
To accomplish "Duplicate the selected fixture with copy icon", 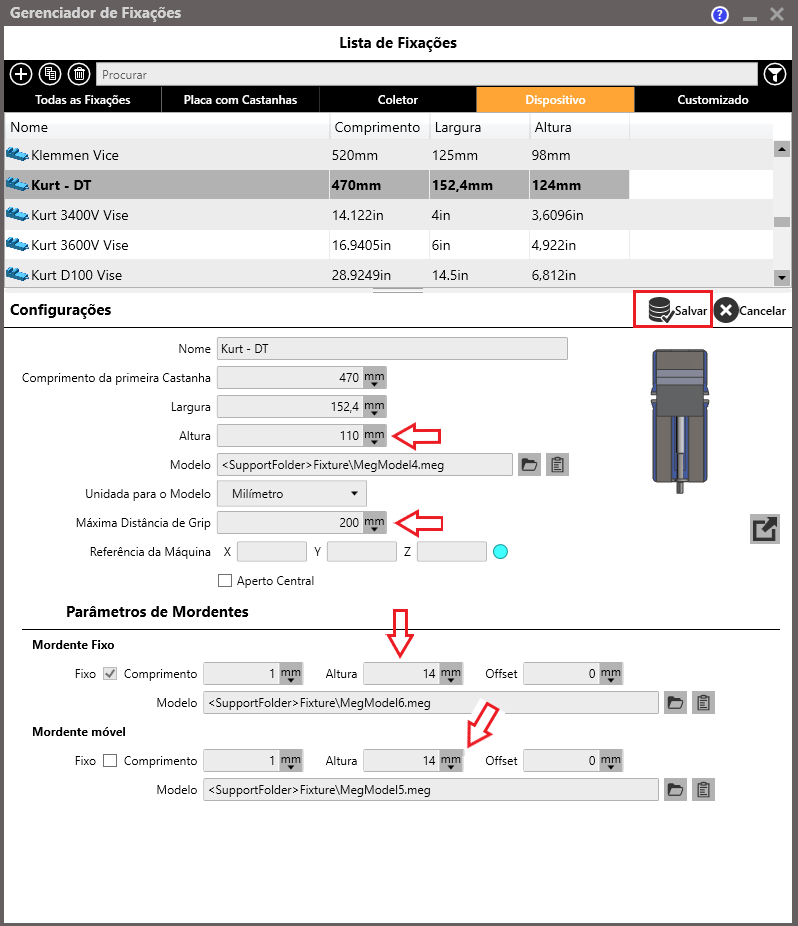I will click(x=50, y=74).
